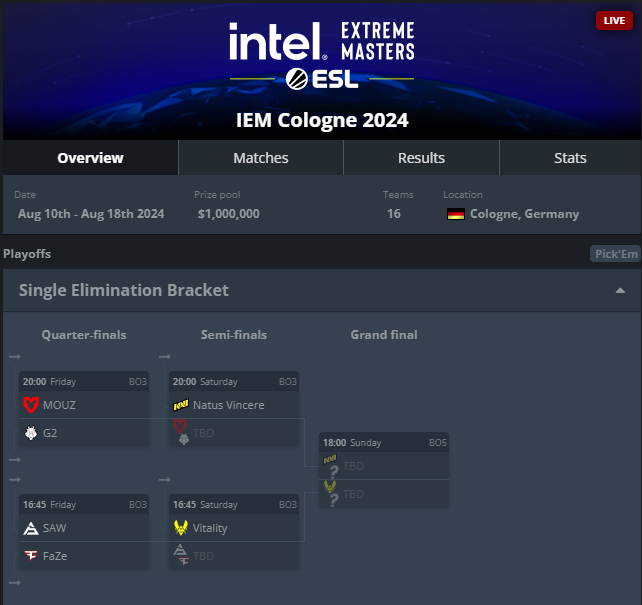Click the Quarter-finals column heading

(x=84, y=335)
